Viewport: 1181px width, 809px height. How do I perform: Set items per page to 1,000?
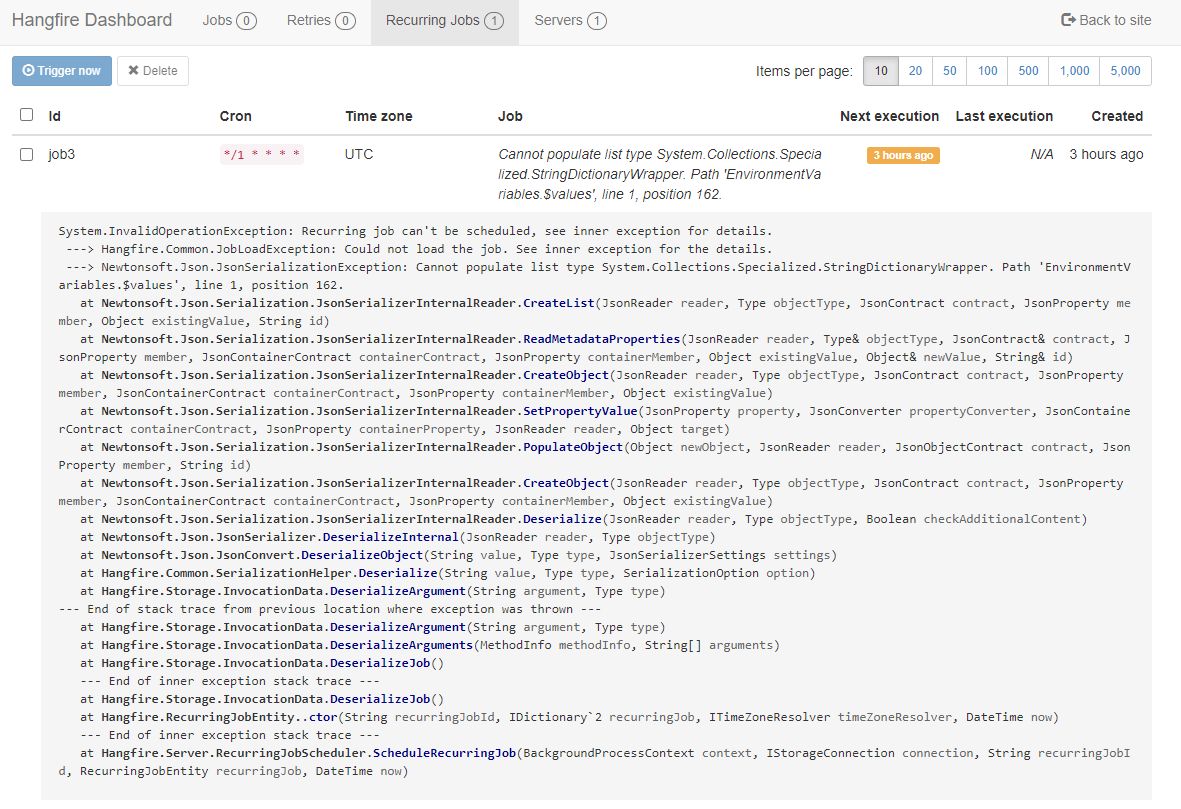(1074, 71)
